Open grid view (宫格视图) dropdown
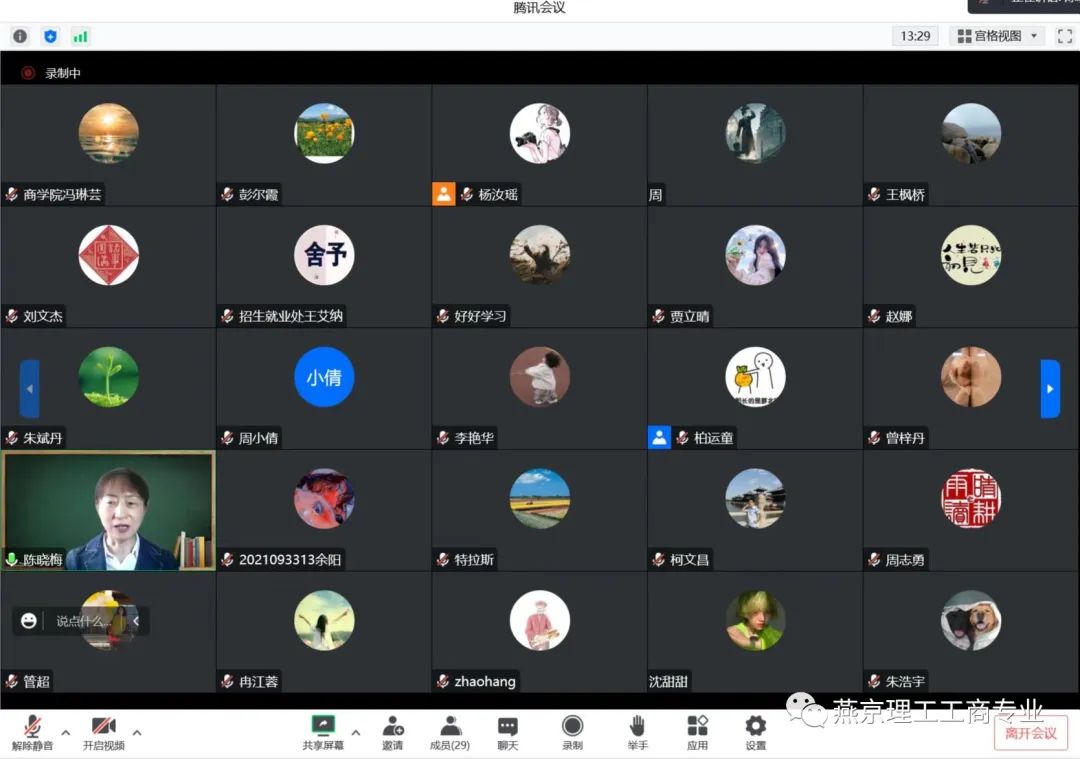This screenshot has height=759, width=1080. point(997,36)
